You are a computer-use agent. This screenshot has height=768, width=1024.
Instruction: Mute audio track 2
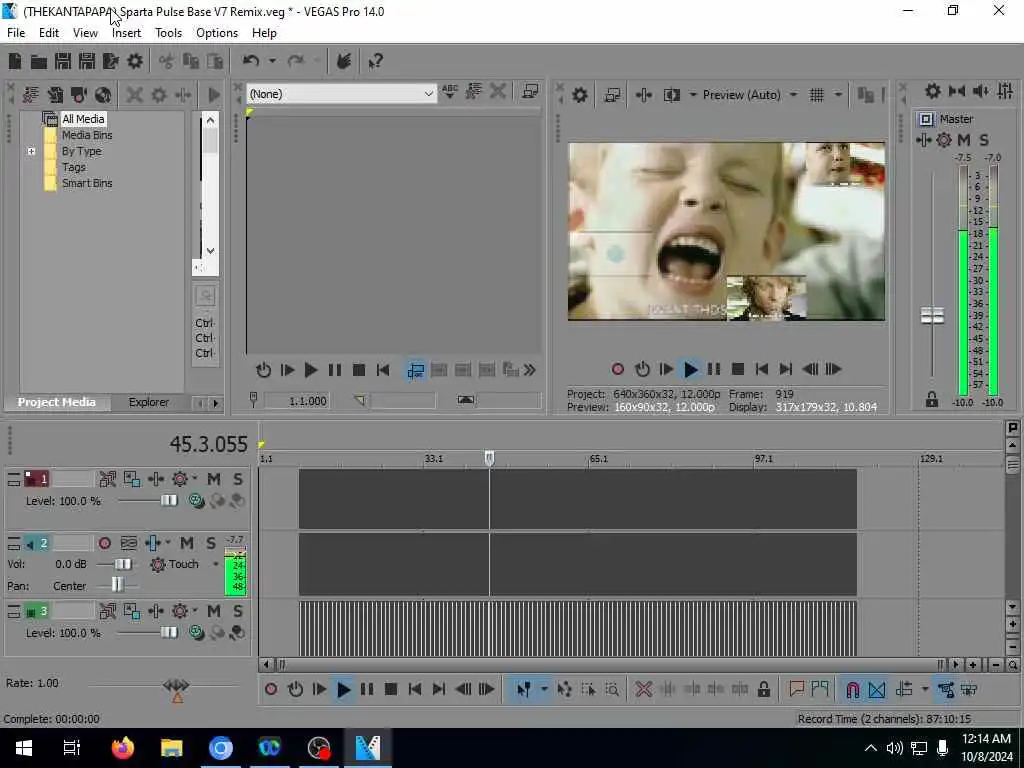187,543
